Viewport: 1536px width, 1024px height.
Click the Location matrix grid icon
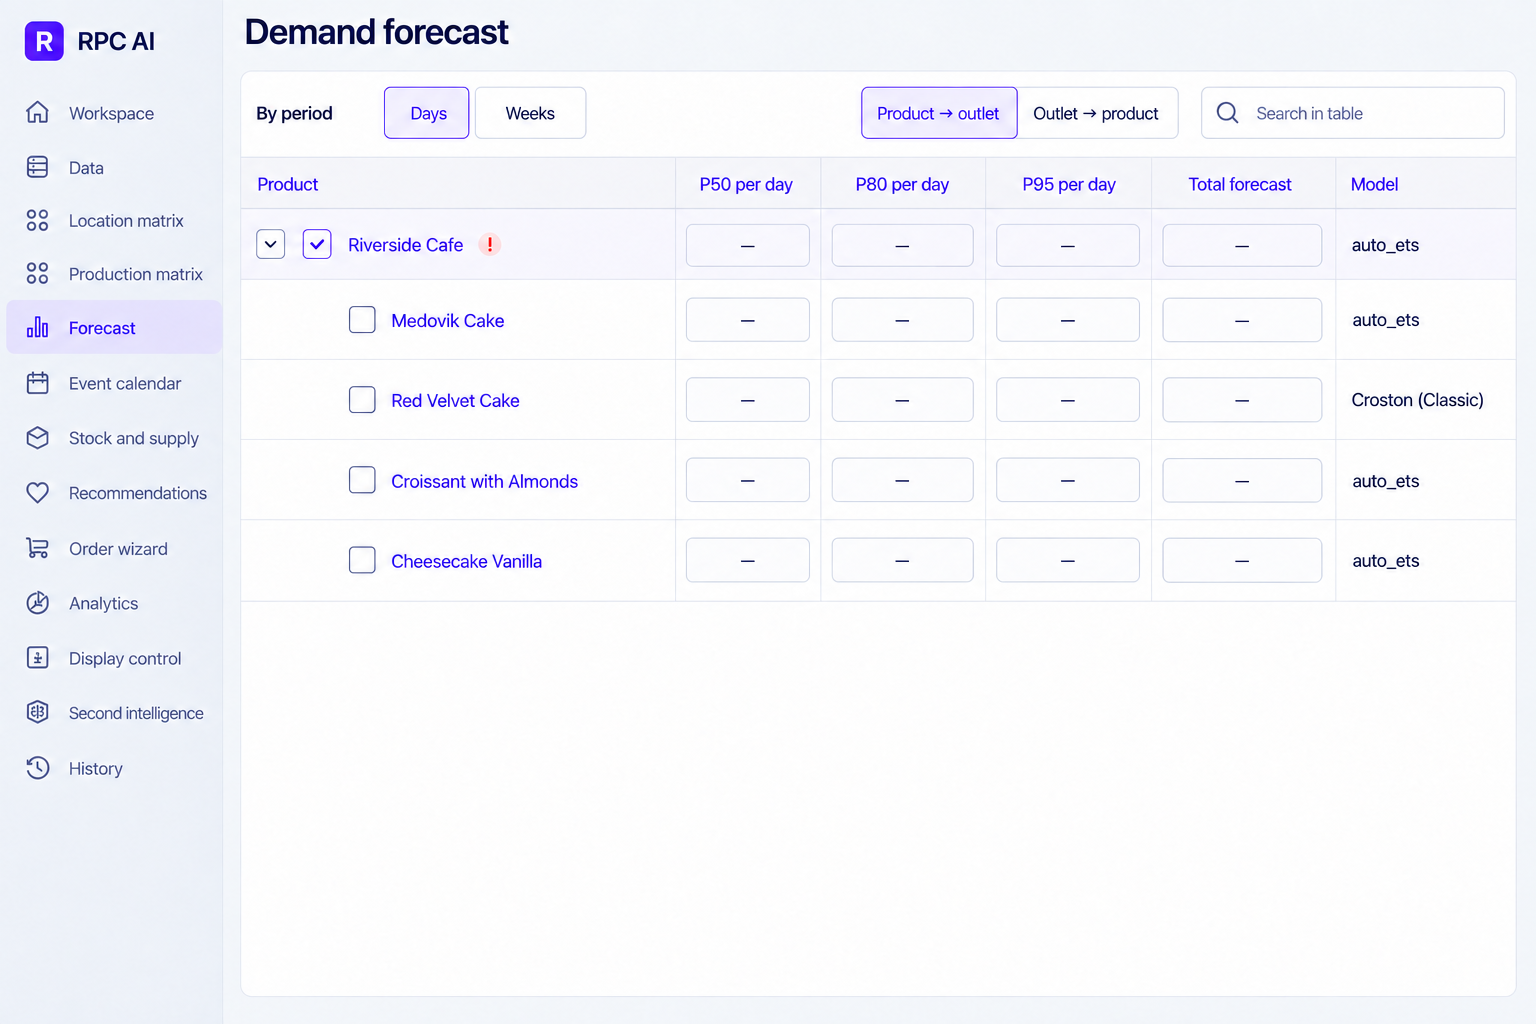[x=37, y=220]
